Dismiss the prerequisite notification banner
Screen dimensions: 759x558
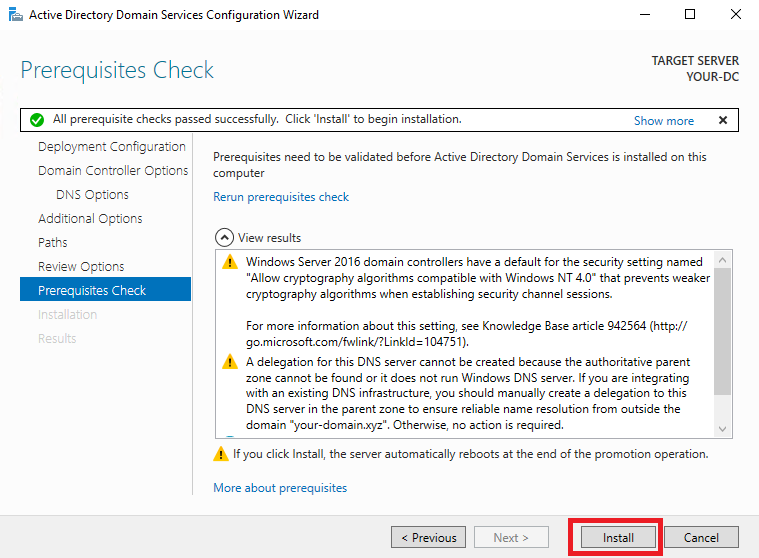tap(723, 120)
